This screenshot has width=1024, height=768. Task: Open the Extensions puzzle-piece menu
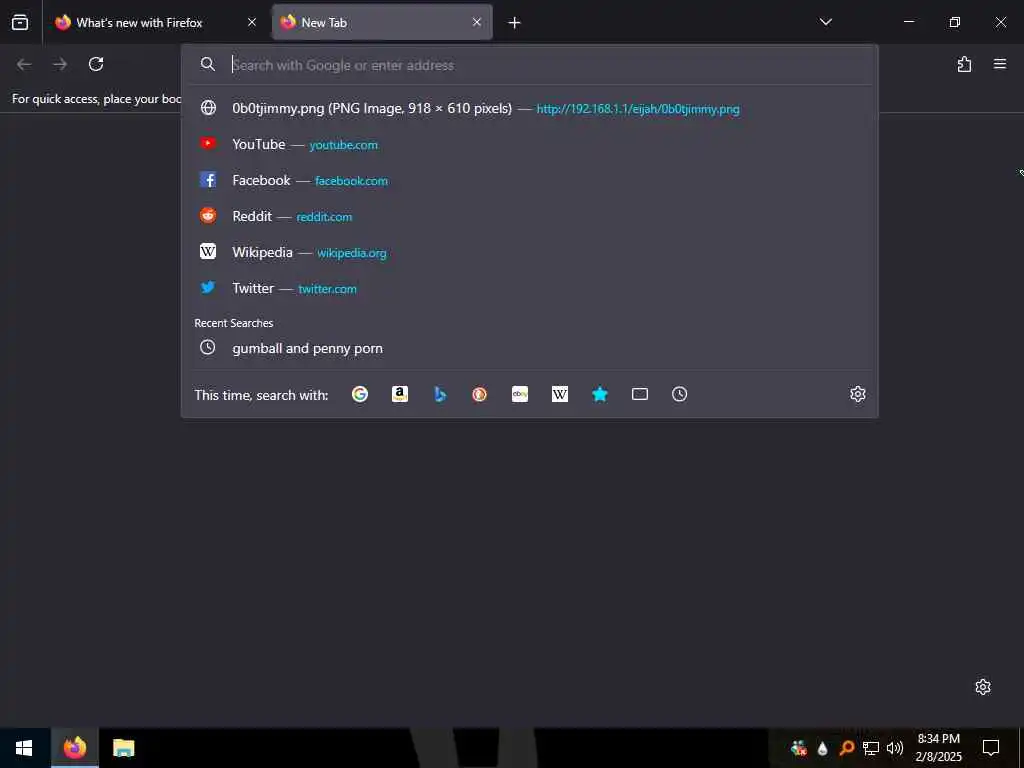pos(964,64)
